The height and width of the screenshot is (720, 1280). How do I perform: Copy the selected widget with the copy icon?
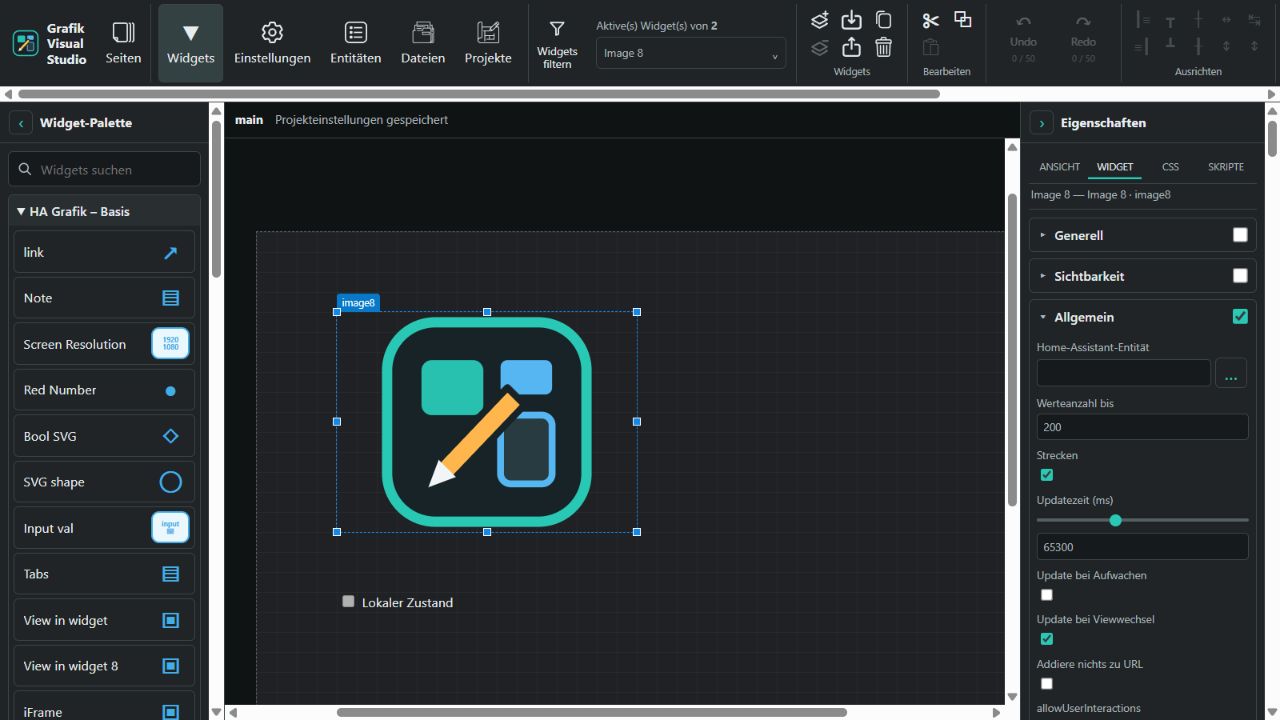click(x=883, y=20)
